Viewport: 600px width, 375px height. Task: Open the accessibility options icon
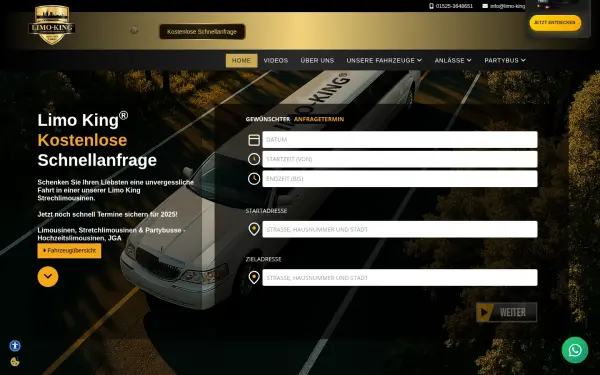click(15, 346)
